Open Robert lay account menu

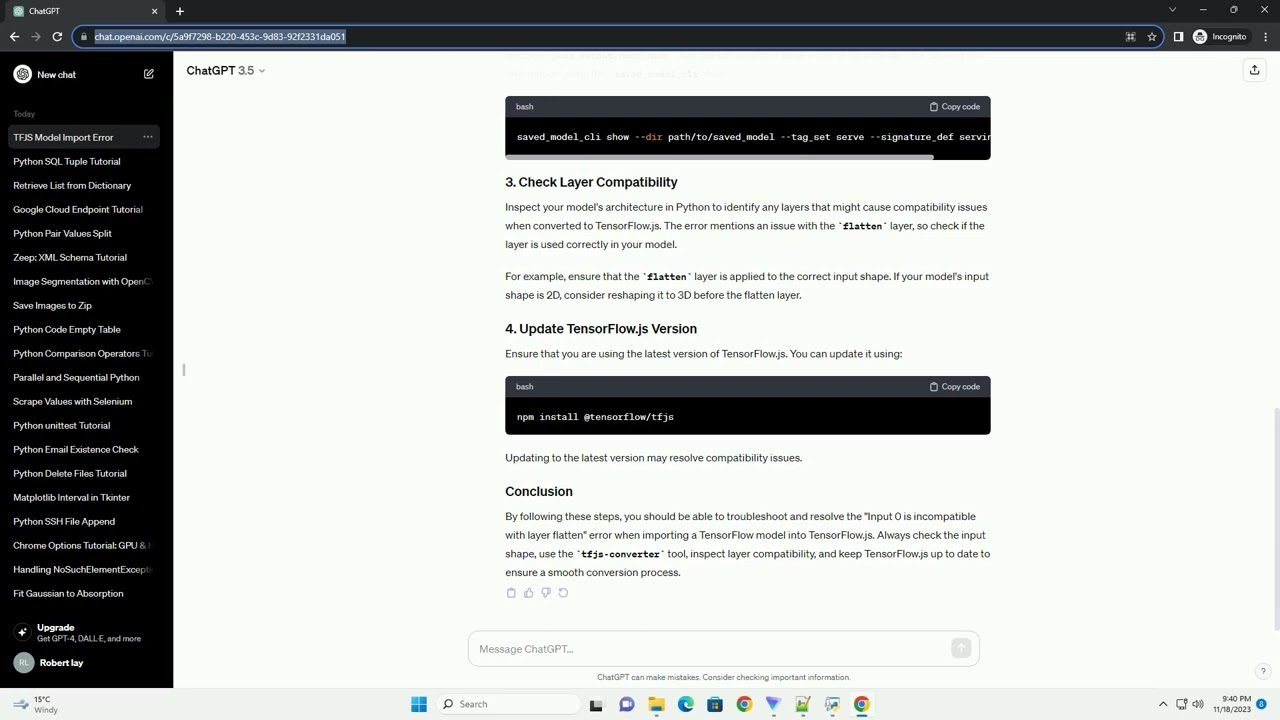(86, 663)
